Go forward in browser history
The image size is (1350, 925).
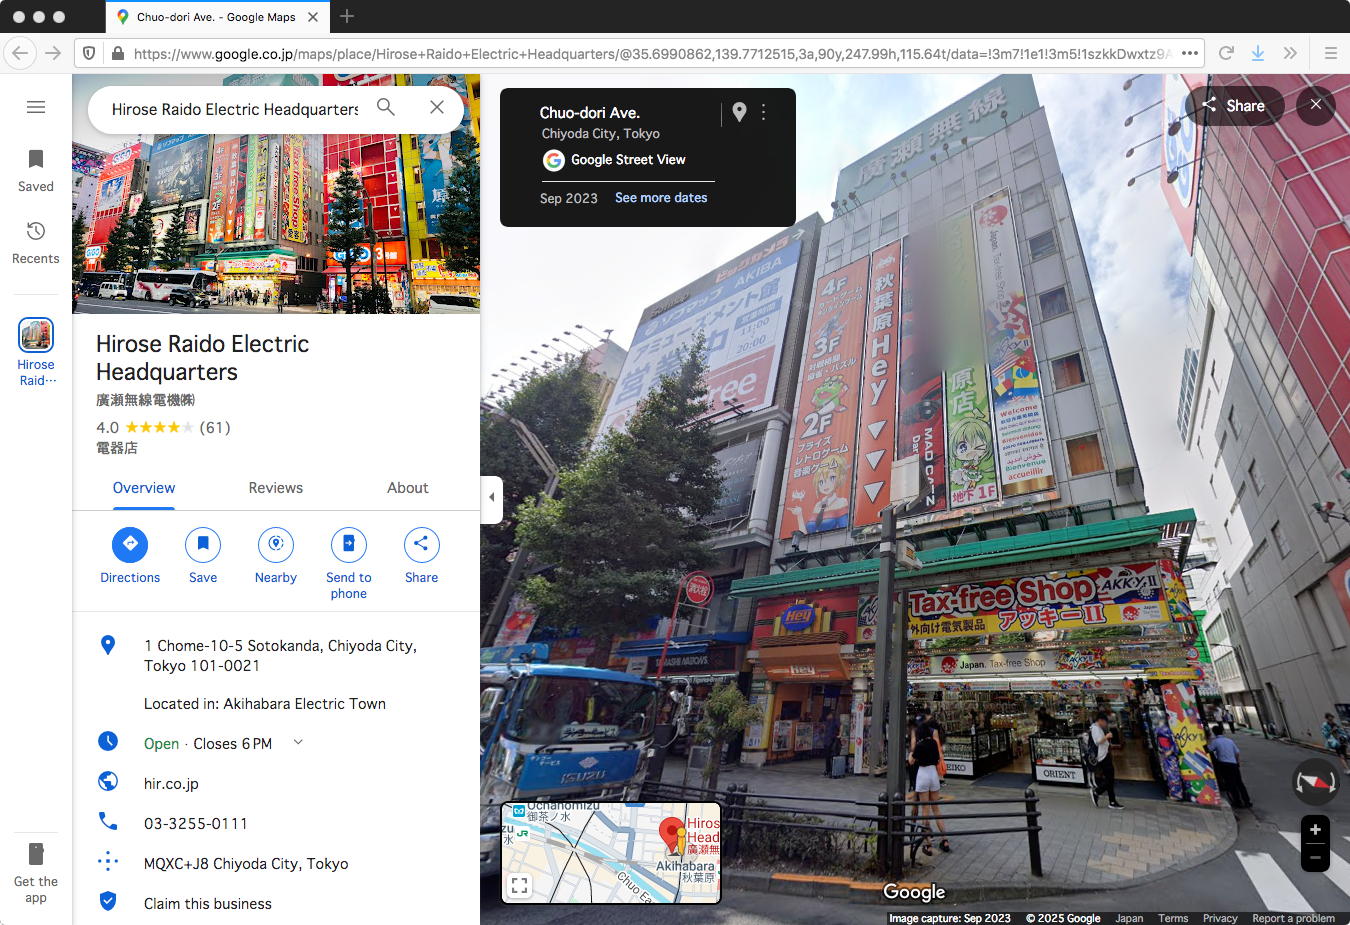pyautogui.click(x=53, y=53)
